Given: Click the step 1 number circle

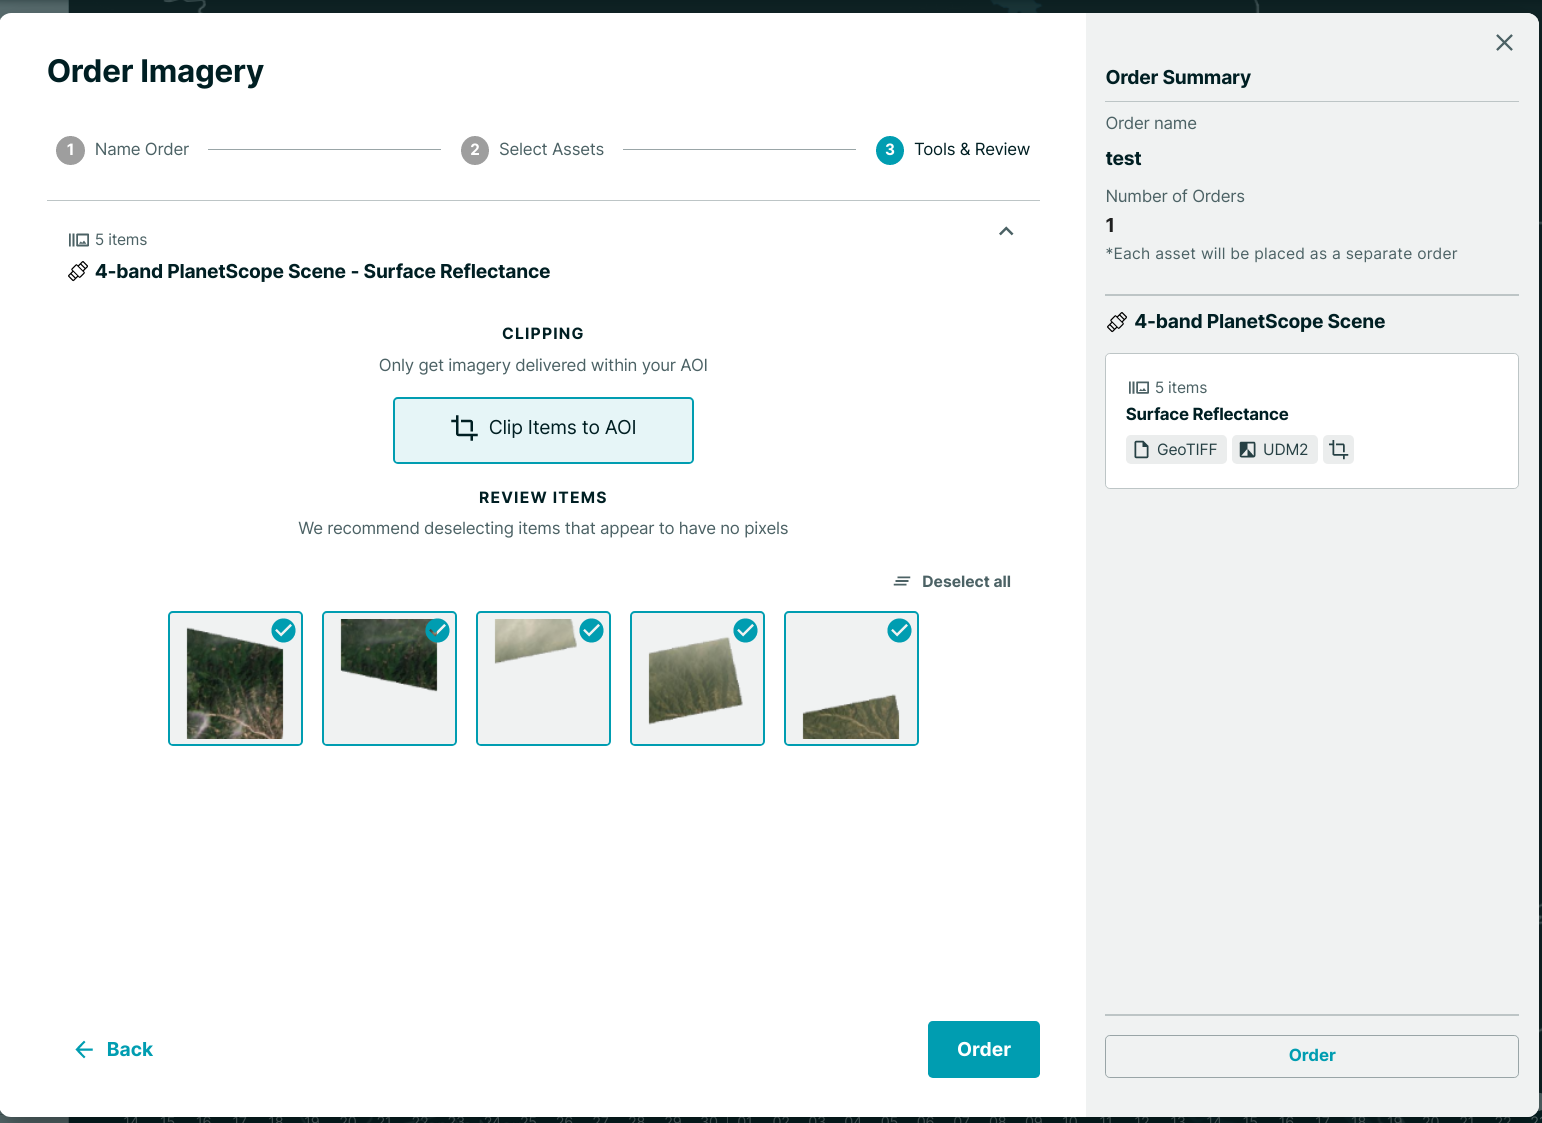Looking at the screenshot, I should coord(70,150).
